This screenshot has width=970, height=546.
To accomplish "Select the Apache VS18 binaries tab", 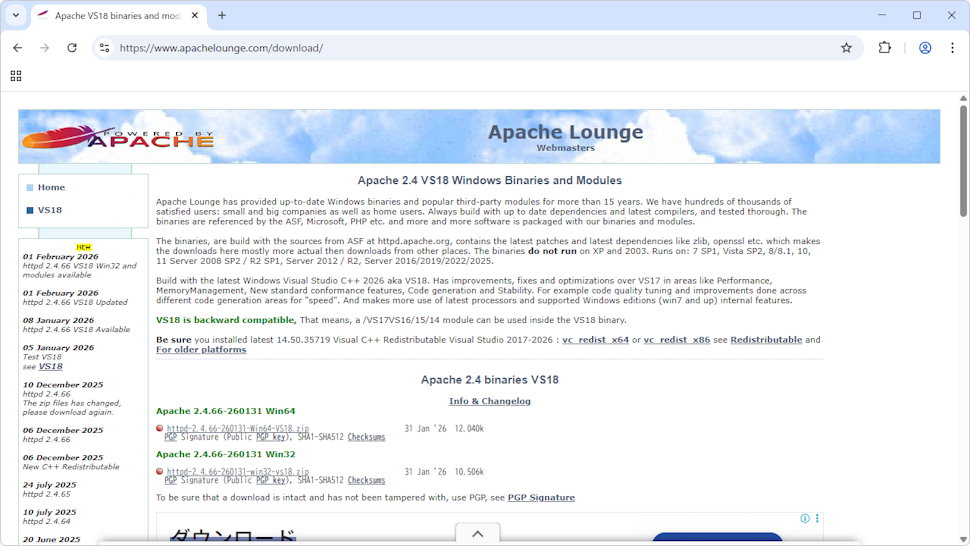I will 118,15.
